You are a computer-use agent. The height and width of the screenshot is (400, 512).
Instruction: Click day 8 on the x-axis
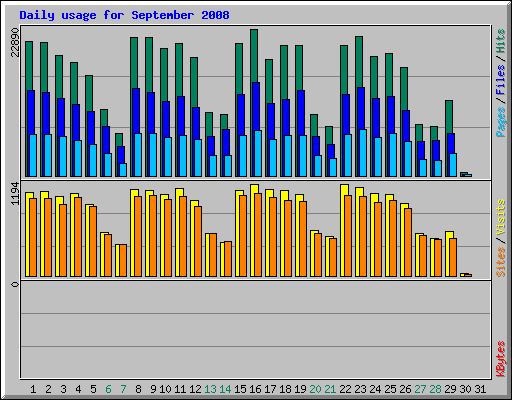tap(138, 389)
